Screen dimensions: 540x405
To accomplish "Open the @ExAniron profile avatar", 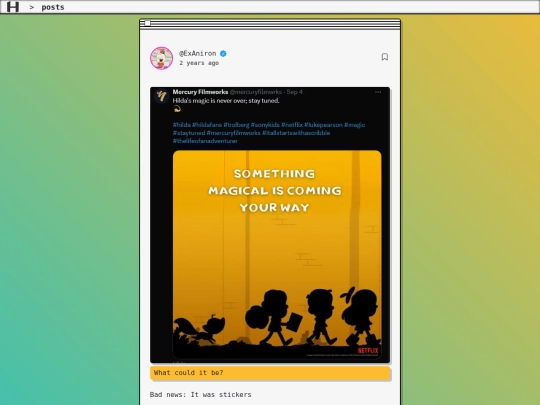I will pos(162,58).
